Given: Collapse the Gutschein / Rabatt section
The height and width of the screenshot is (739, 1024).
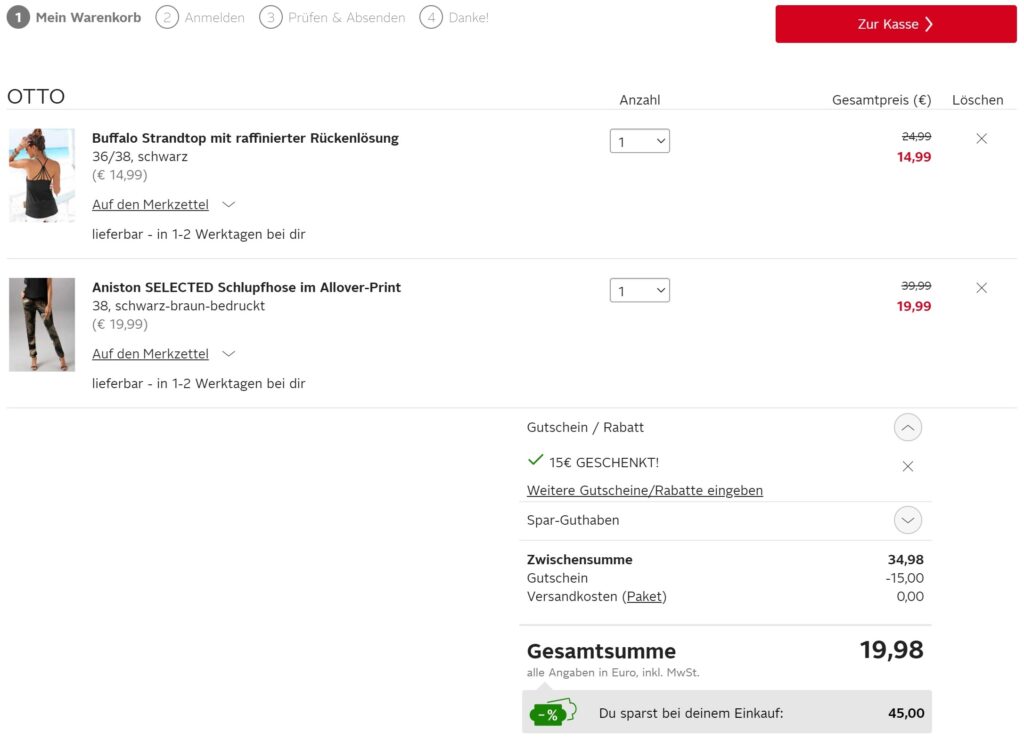Looking at the screenshot, I should click(x=907, y=428).
